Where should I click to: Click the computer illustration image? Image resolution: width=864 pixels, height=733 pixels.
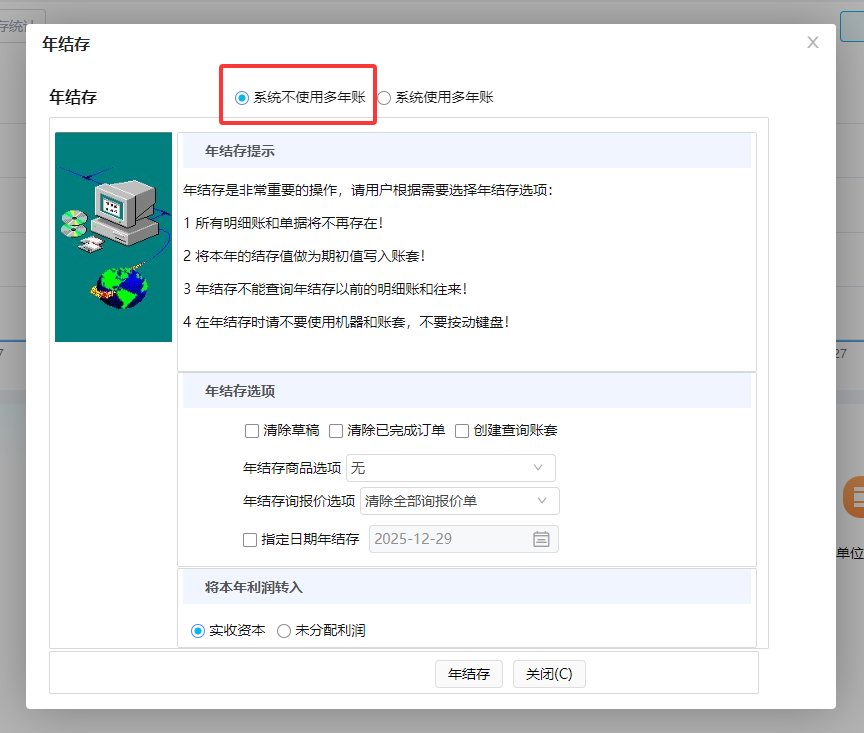point(112,235)
